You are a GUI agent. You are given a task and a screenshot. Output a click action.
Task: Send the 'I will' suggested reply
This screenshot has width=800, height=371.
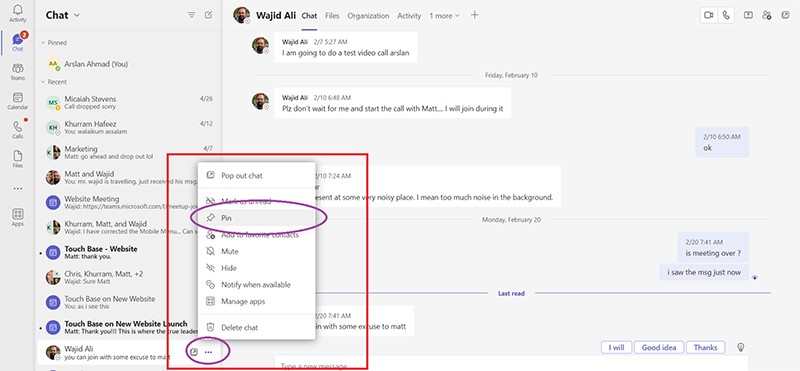click(x=616, y=348)
